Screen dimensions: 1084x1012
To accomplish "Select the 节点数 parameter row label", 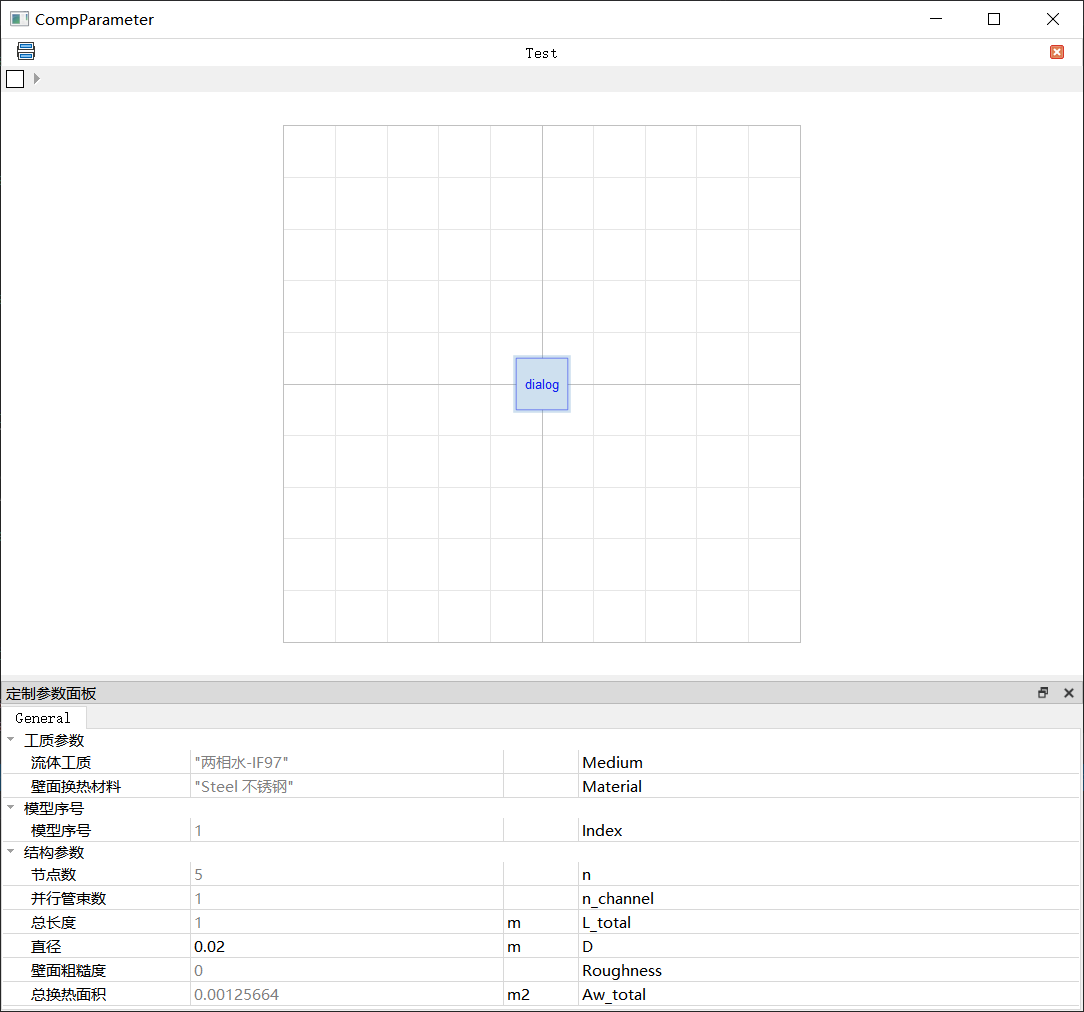I will coord(53,874).
